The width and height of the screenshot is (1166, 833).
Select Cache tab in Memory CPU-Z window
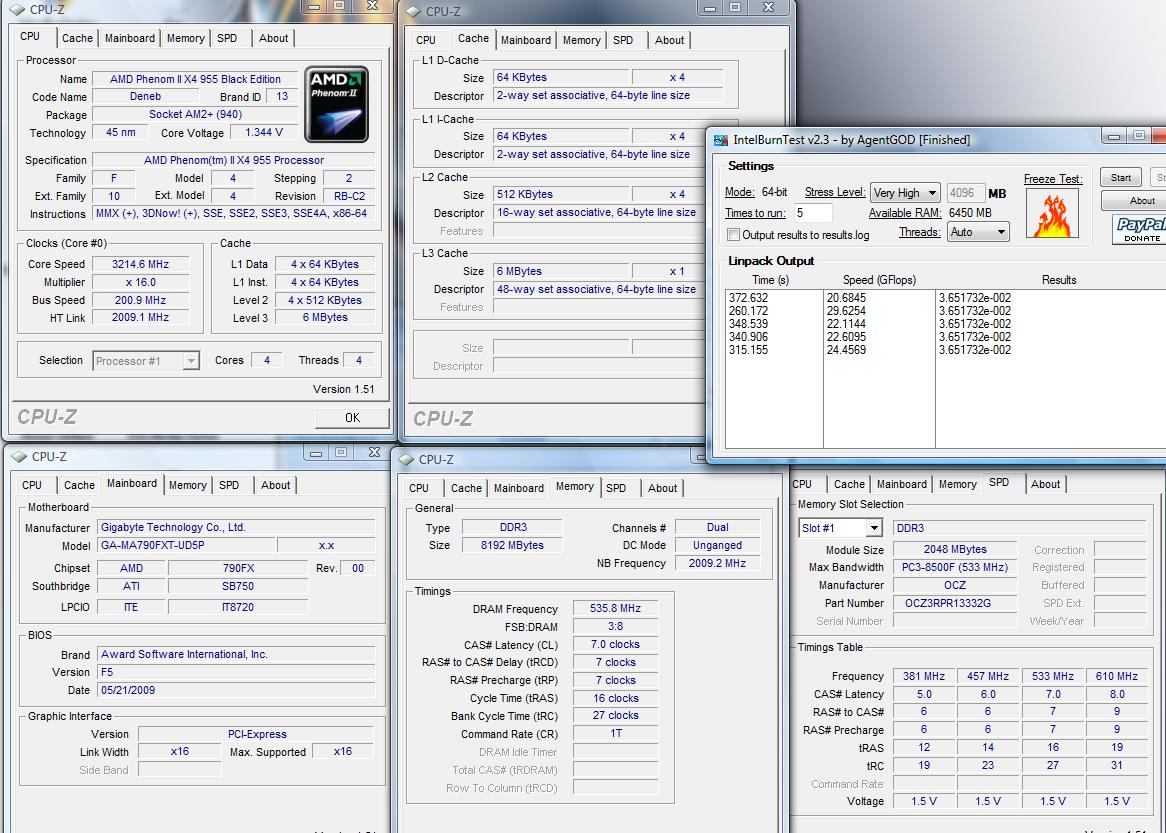[x=466, y=488]
